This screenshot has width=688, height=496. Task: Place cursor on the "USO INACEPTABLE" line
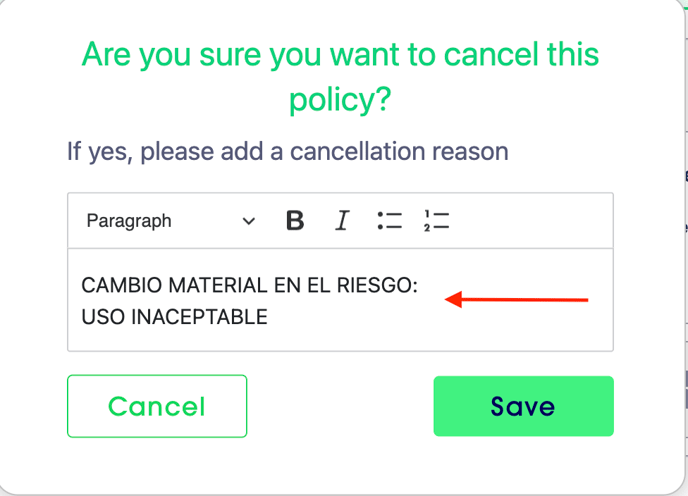pos(175,318)
